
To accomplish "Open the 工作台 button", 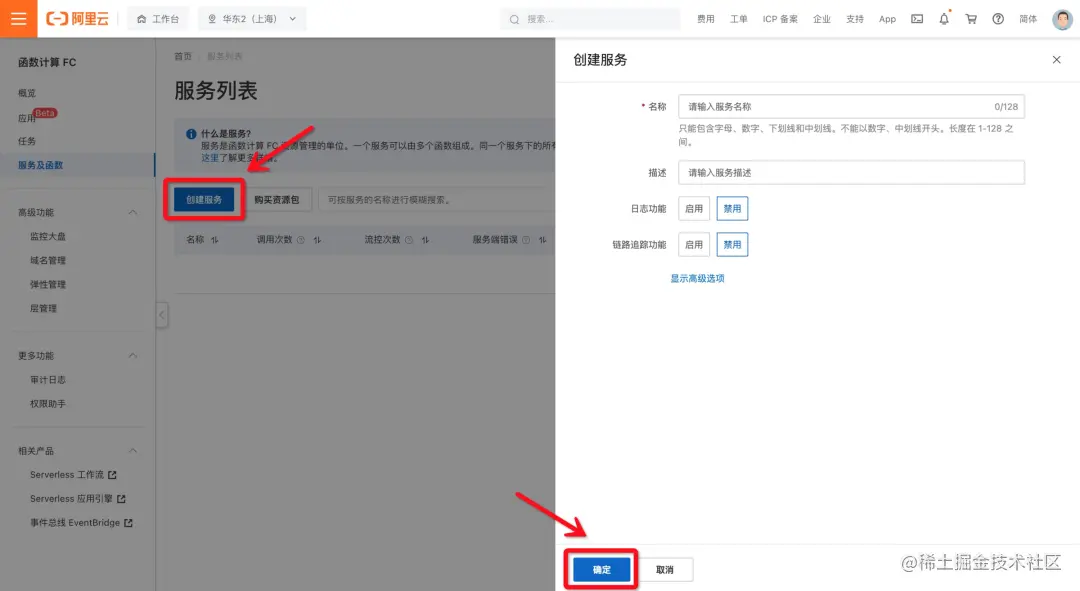I will pyautogui.click(x=158, y=19).
